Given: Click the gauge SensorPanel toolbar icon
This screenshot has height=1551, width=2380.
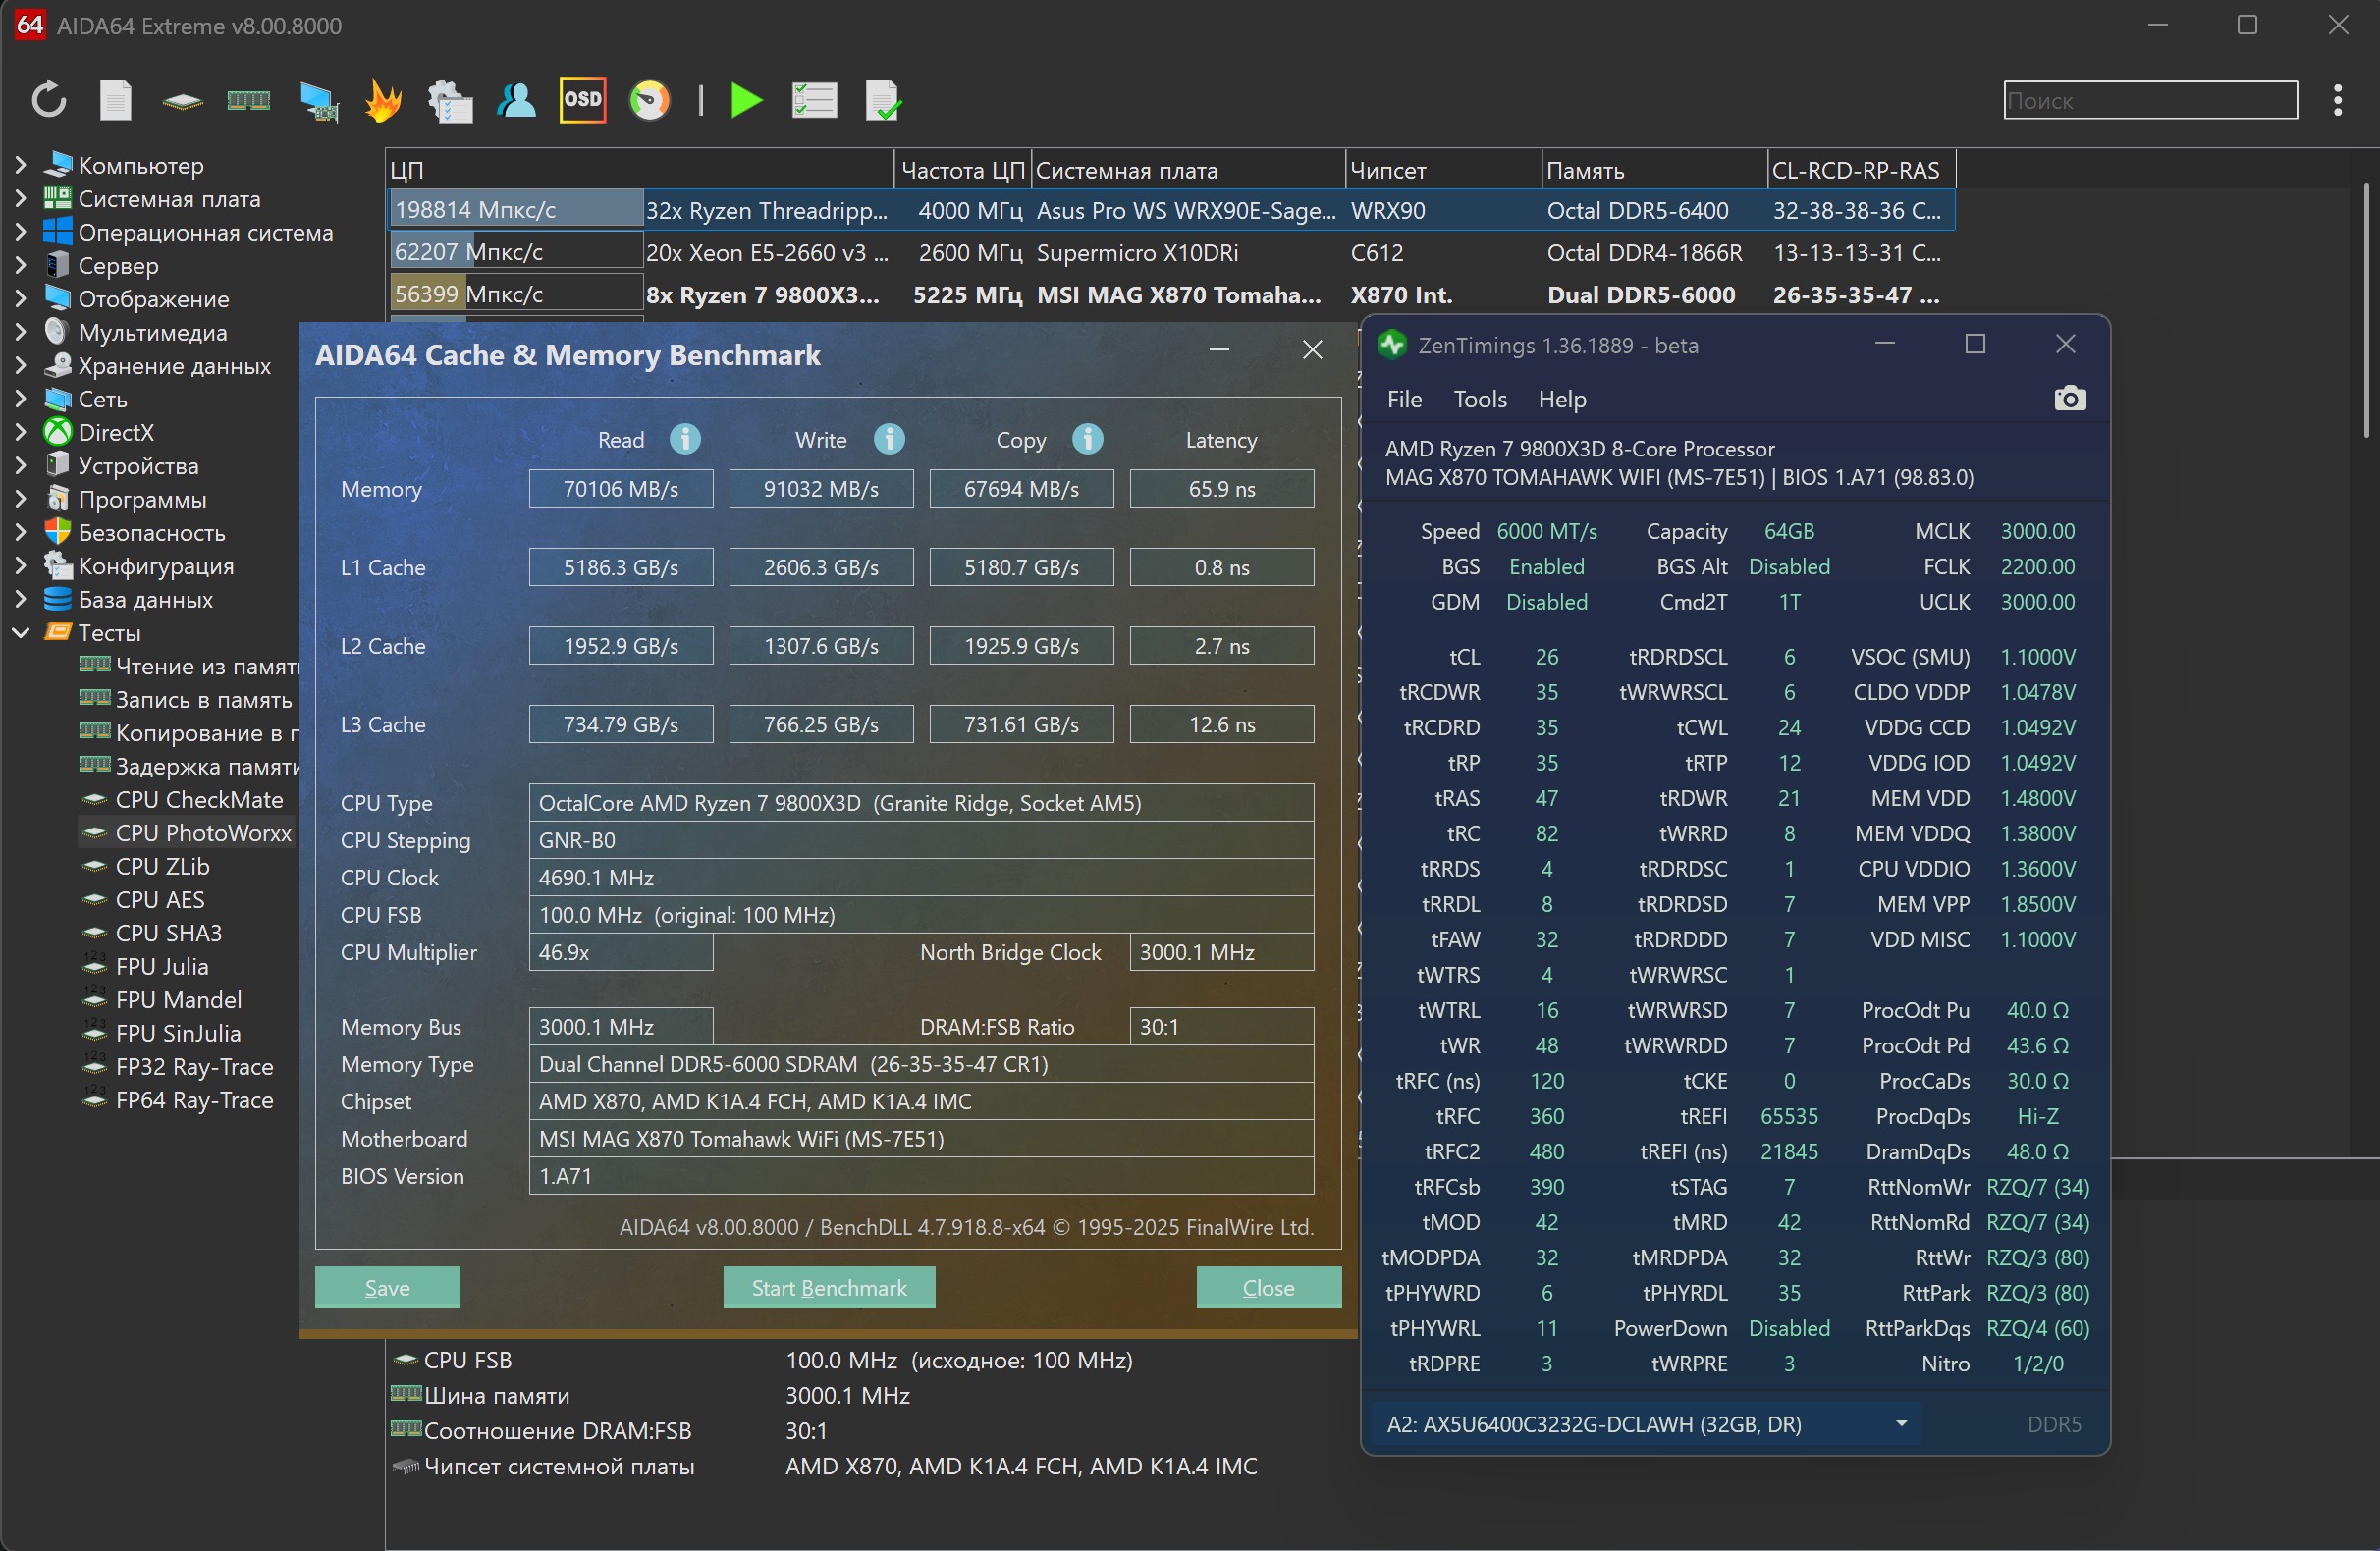Looking at the screenshot, I should pos(650,100).
